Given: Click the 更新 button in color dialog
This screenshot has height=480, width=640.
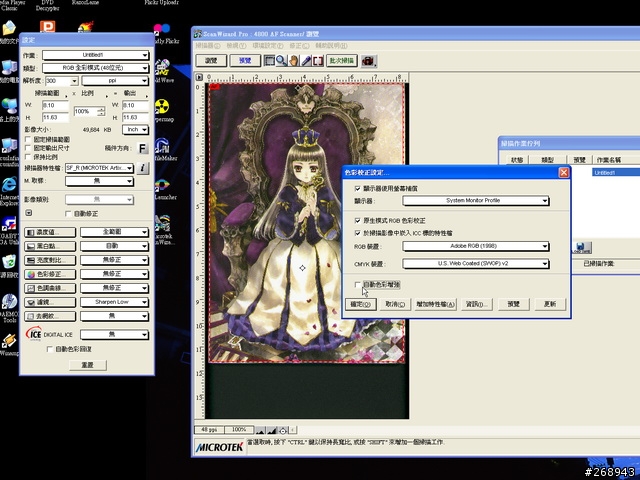Looking at the screenshot, I should coord(550,304).
